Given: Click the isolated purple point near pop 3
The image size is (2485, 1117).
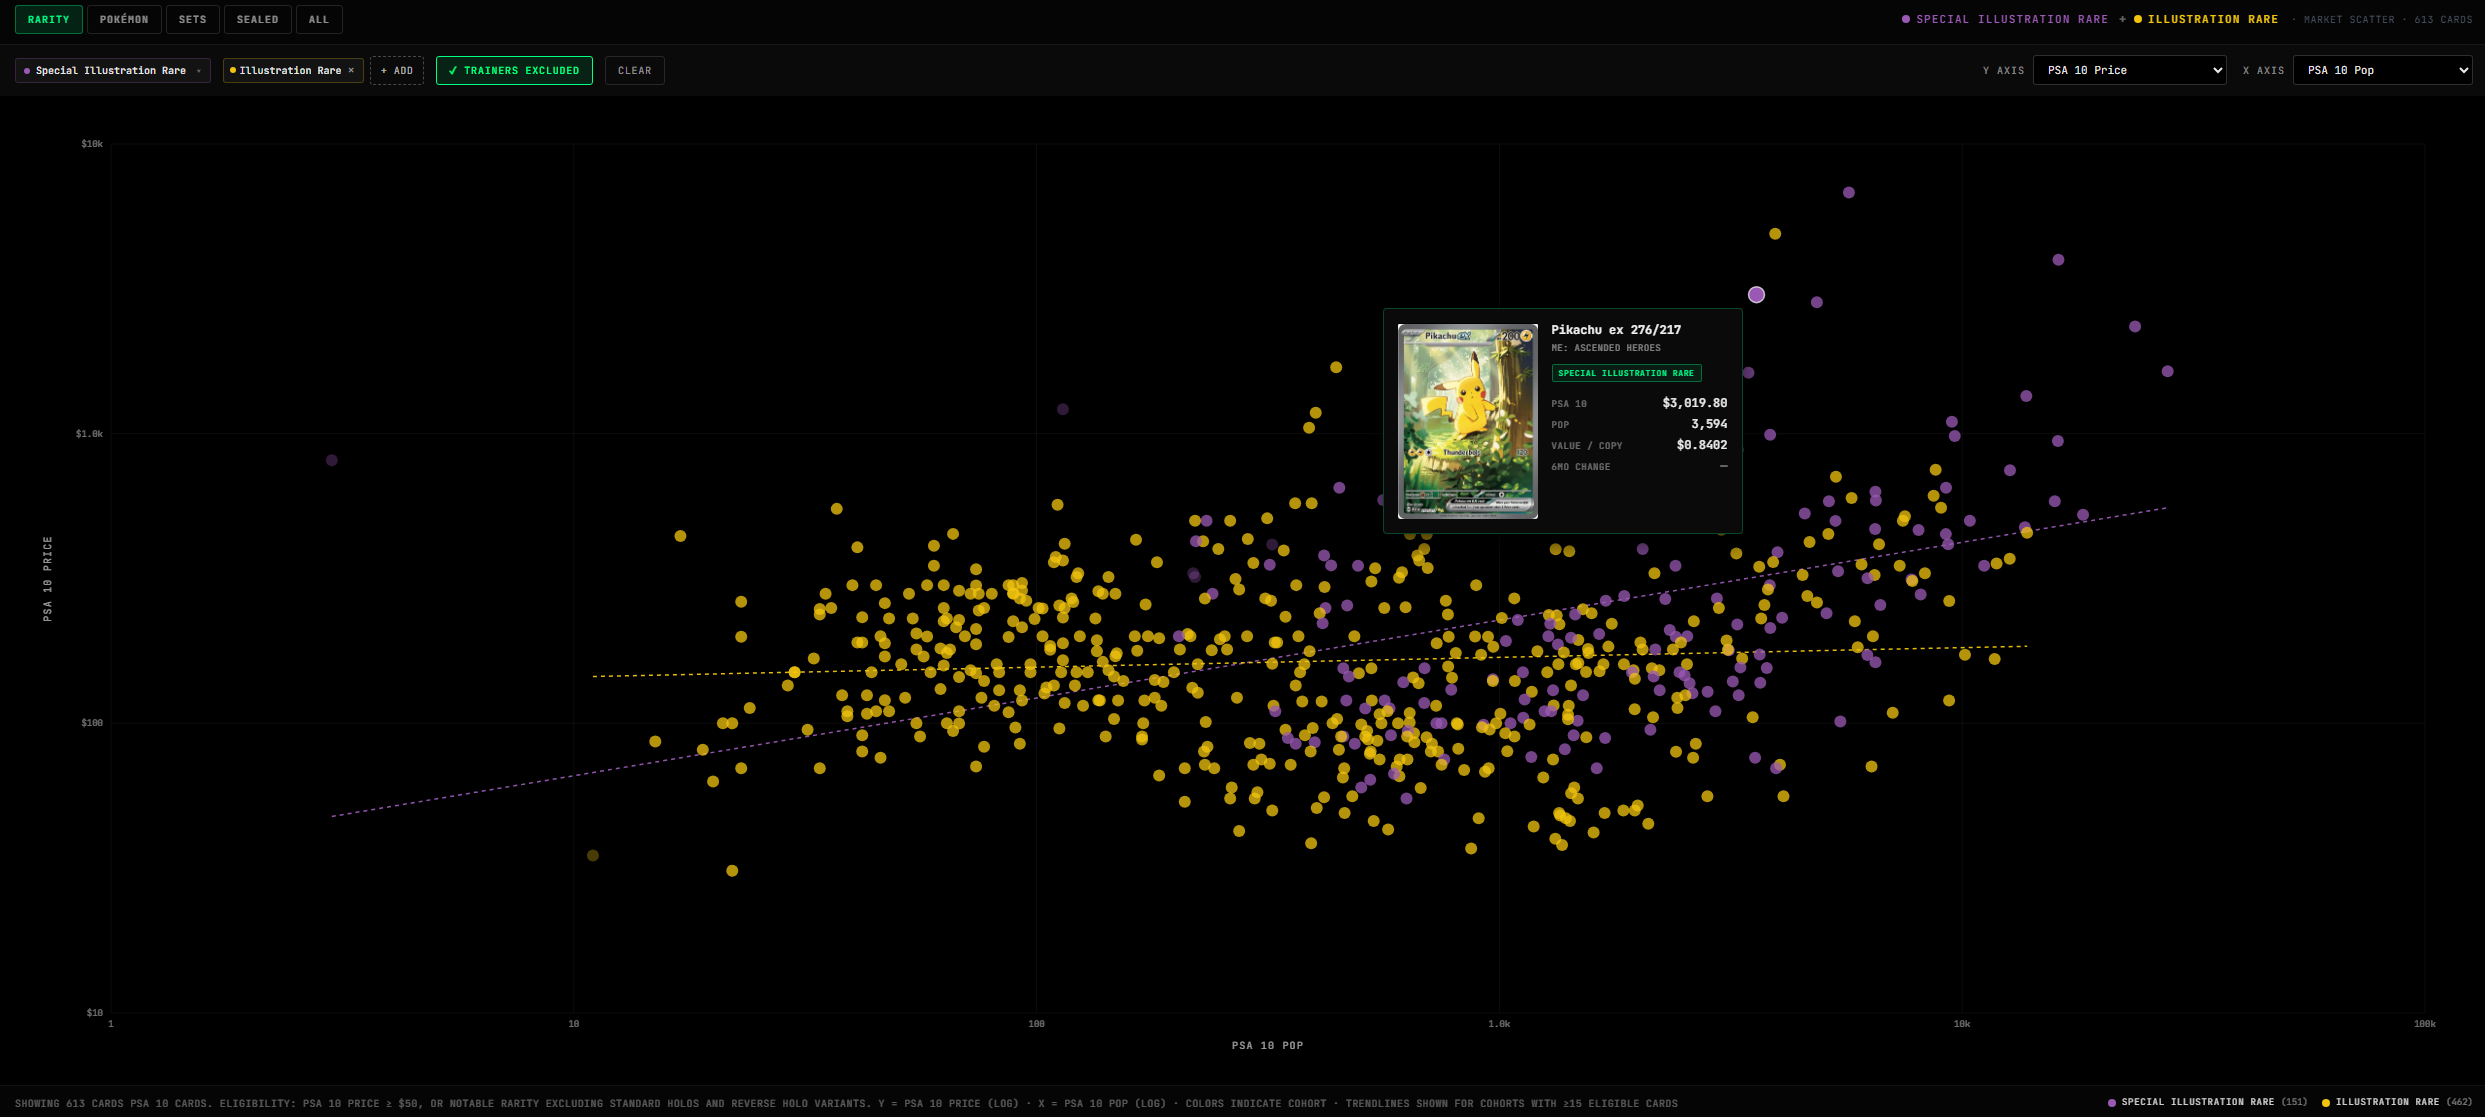Looking at the screenshot, I should pyautogui.click(x=332, y=460).
